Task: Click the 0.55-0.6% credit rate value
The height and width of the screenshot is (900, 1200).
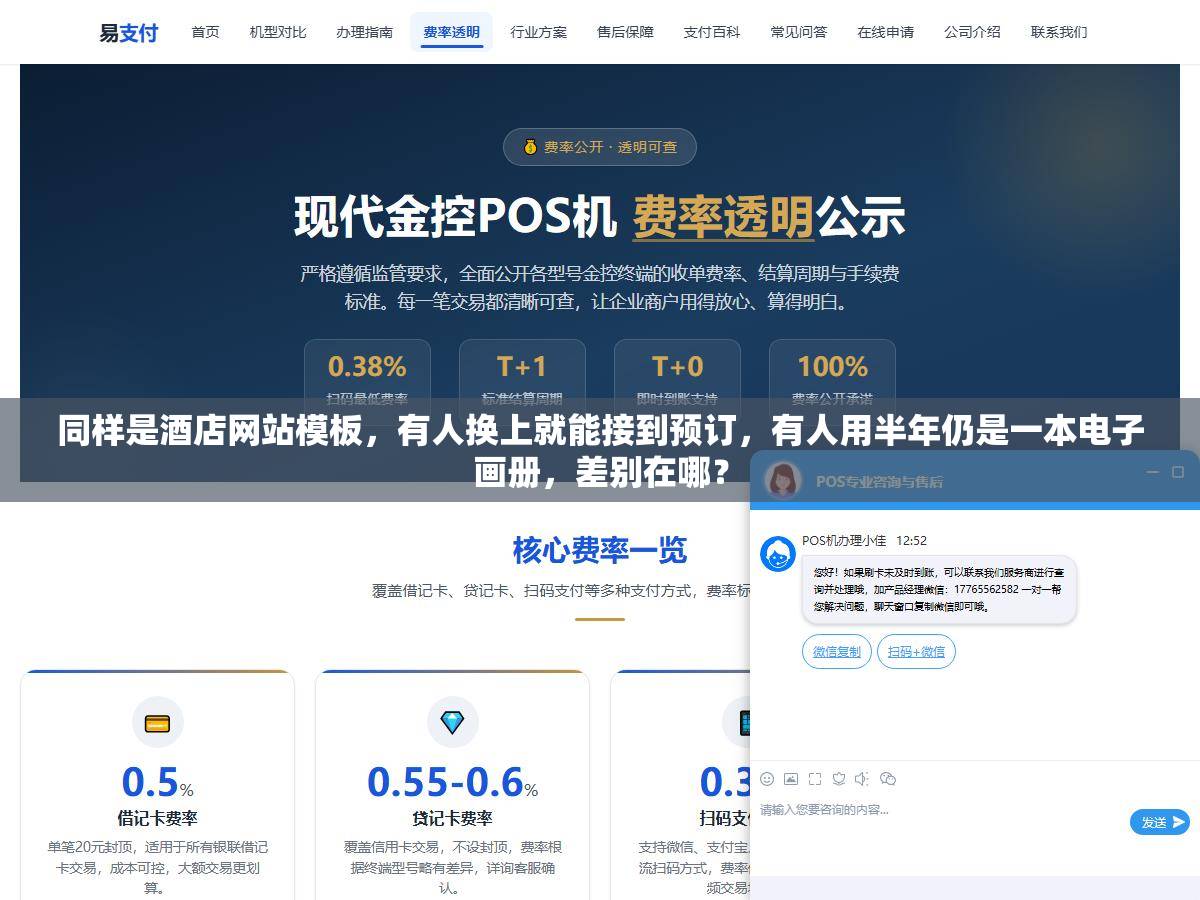Action: [452, 782]
